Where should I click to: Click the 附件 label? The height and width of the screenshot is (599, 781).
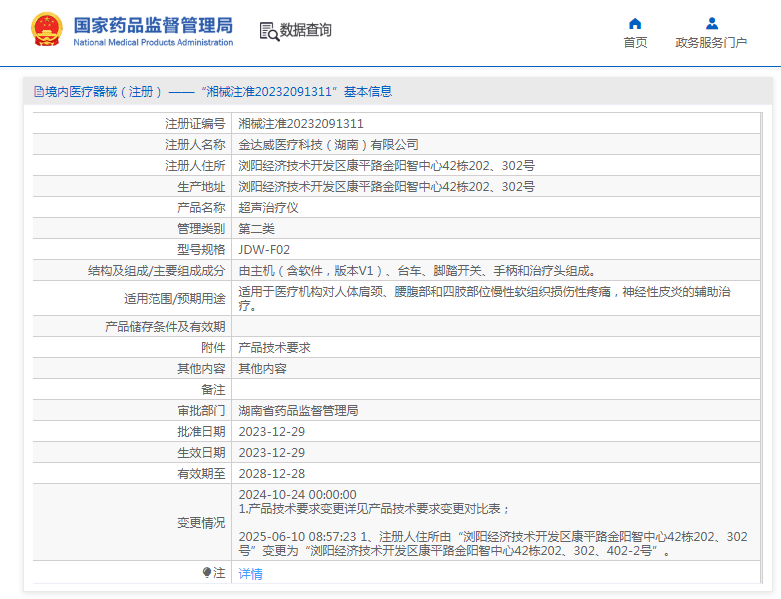tap(213, 348)
